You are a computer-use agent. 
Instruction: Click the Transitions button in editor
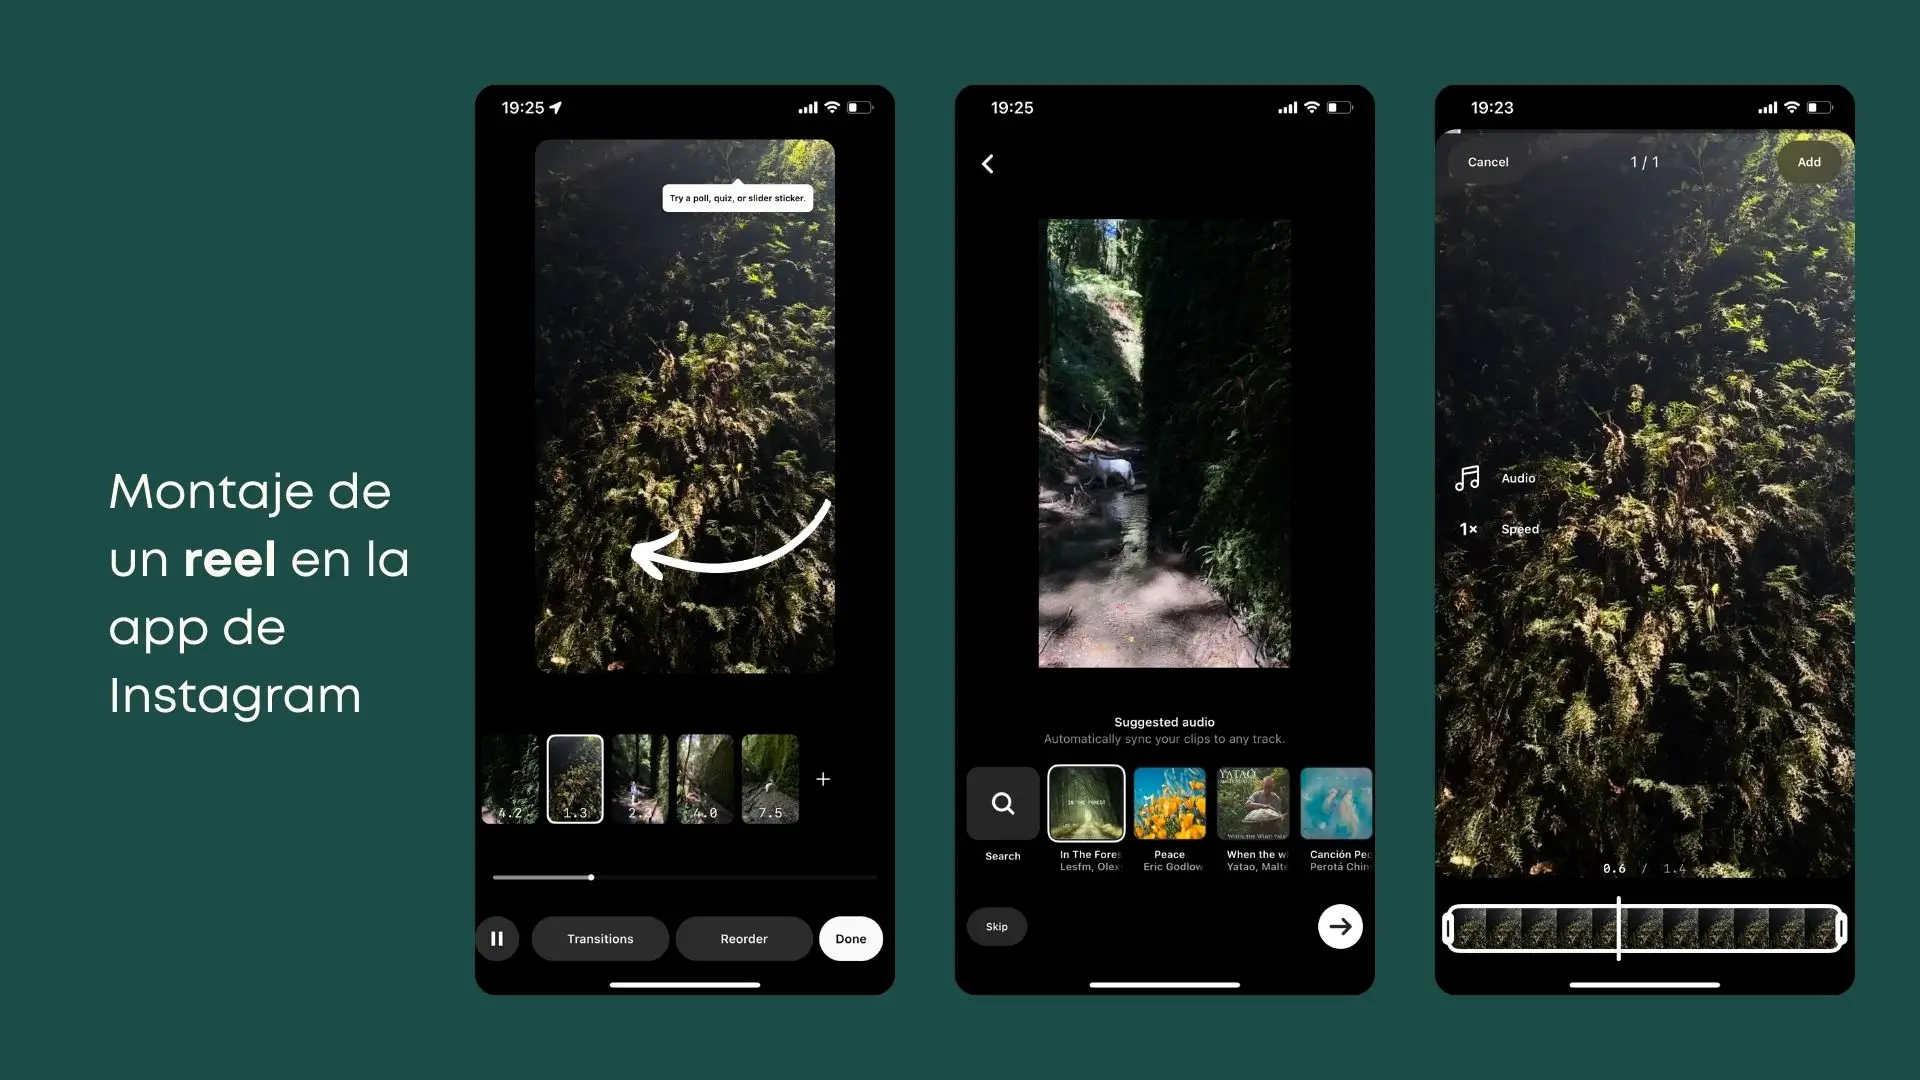pyautogui.click(x=600, y=938)
